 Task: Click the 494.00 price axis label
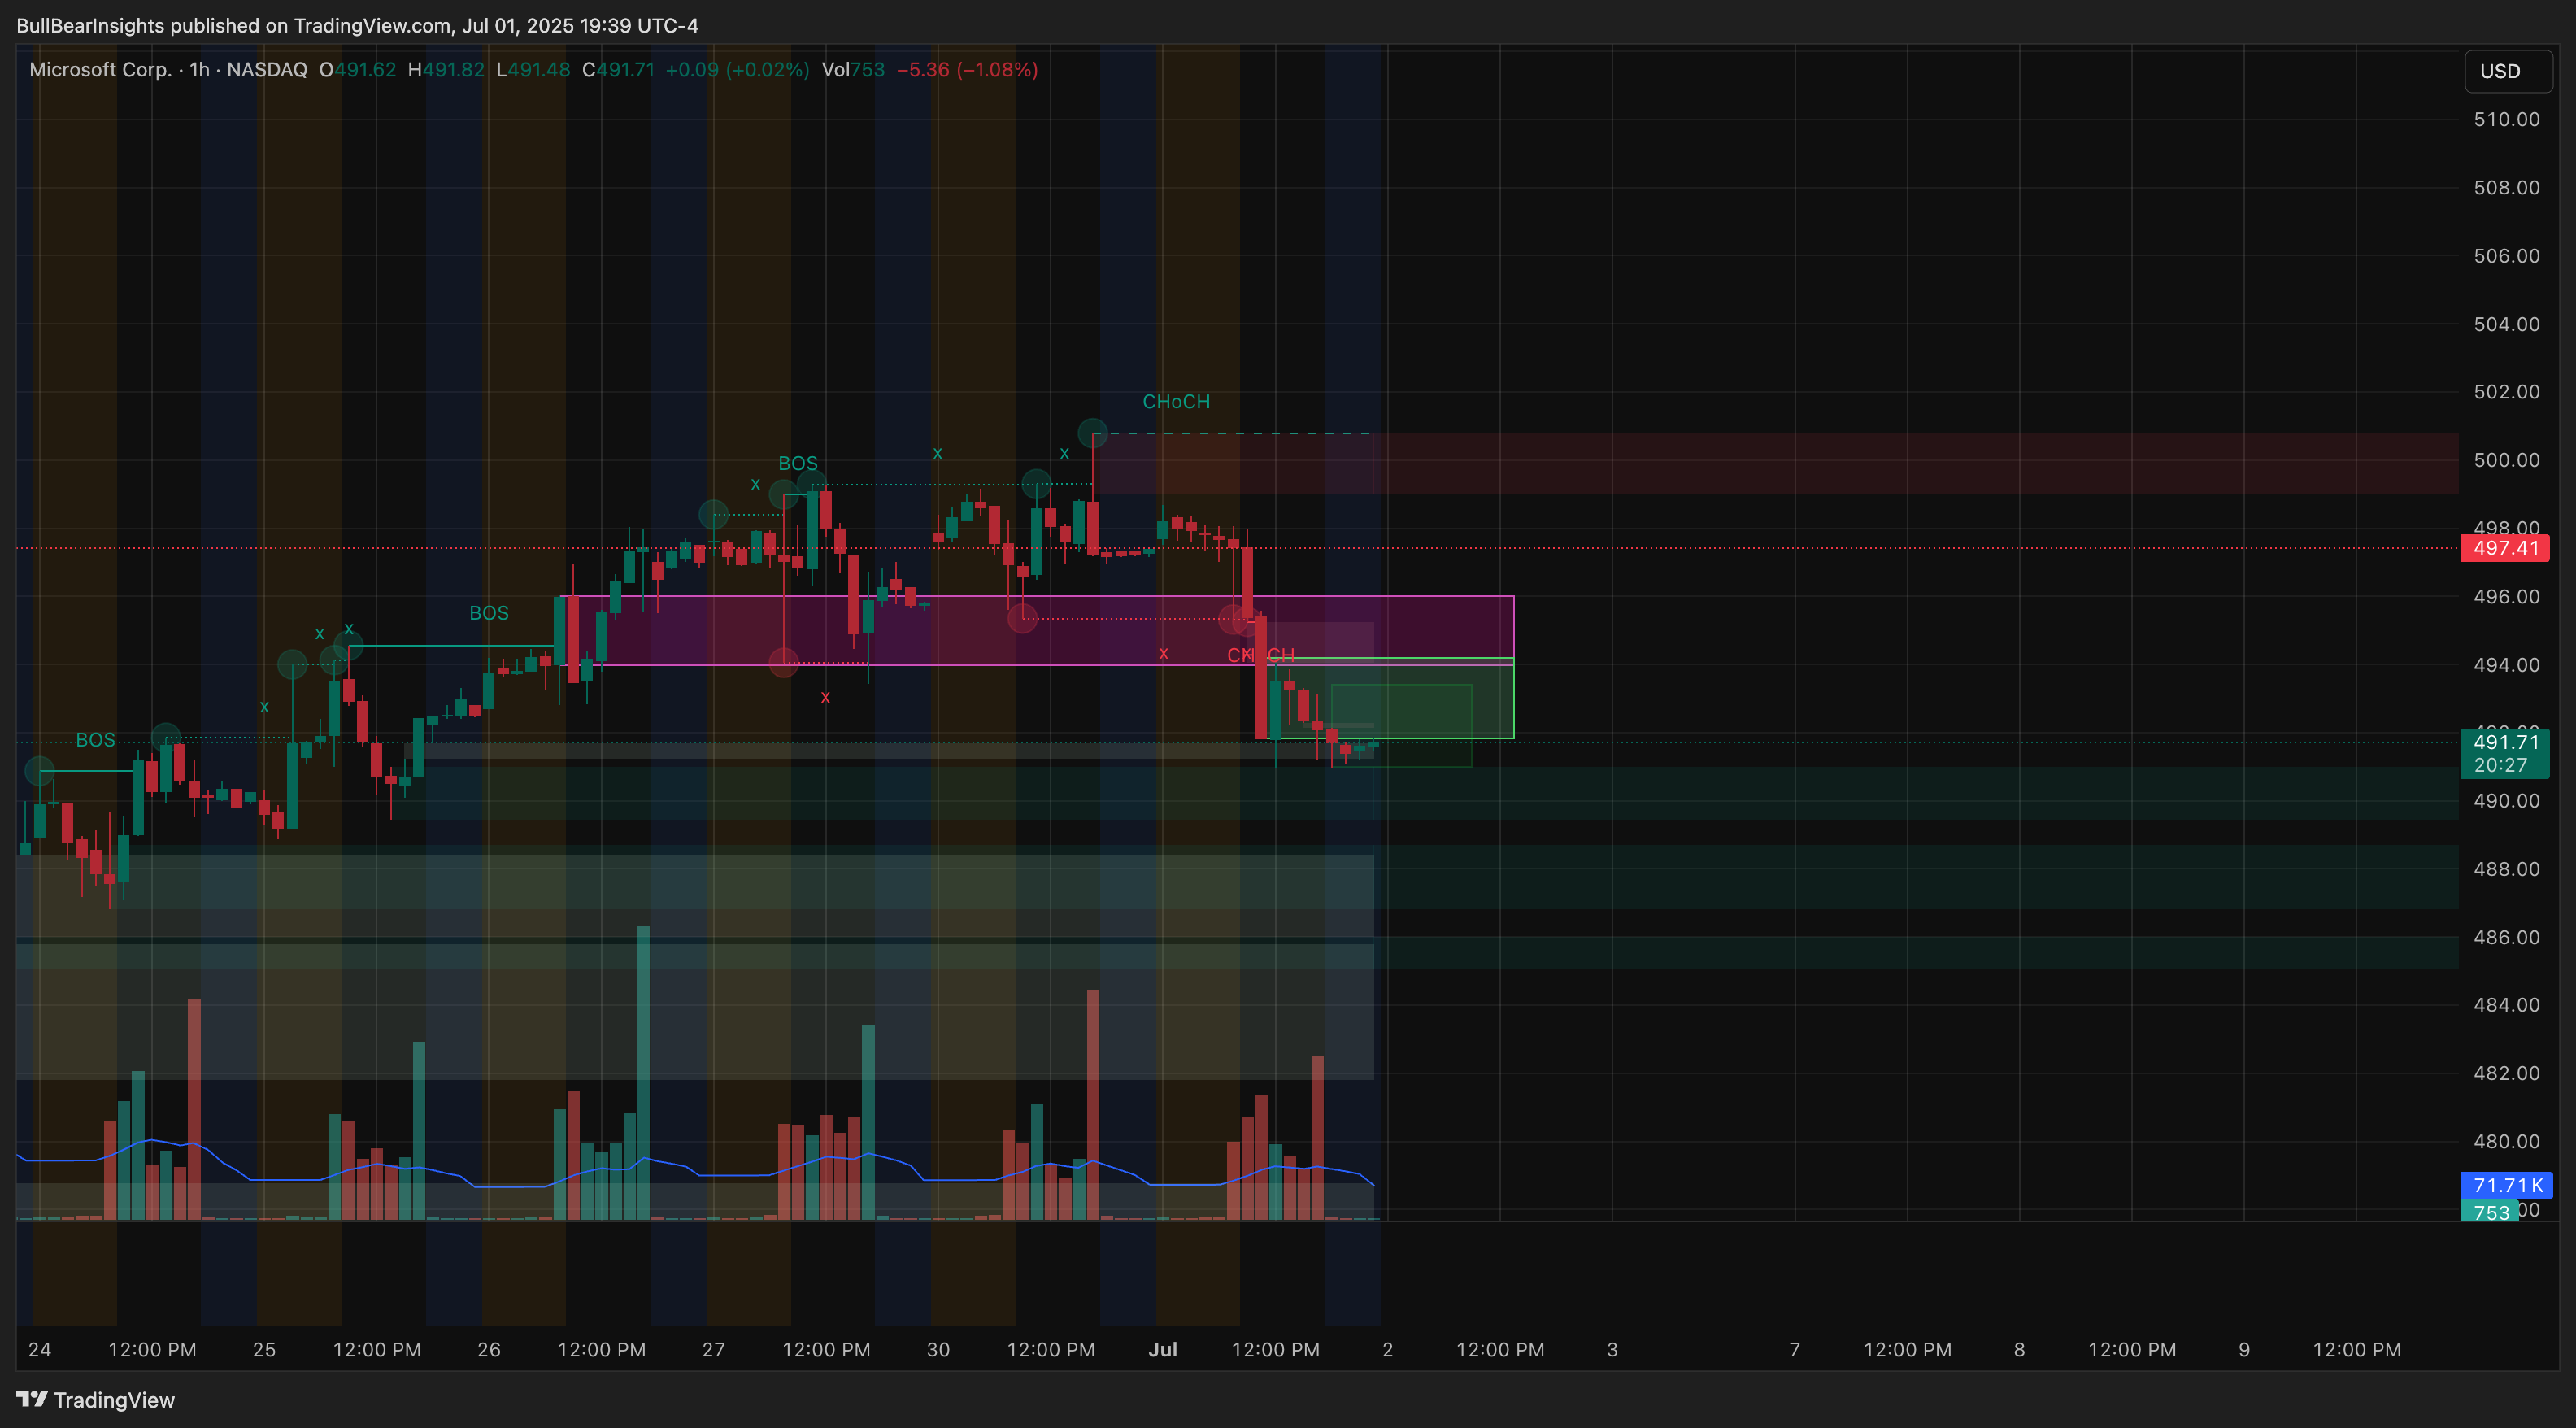[2506, 665]
